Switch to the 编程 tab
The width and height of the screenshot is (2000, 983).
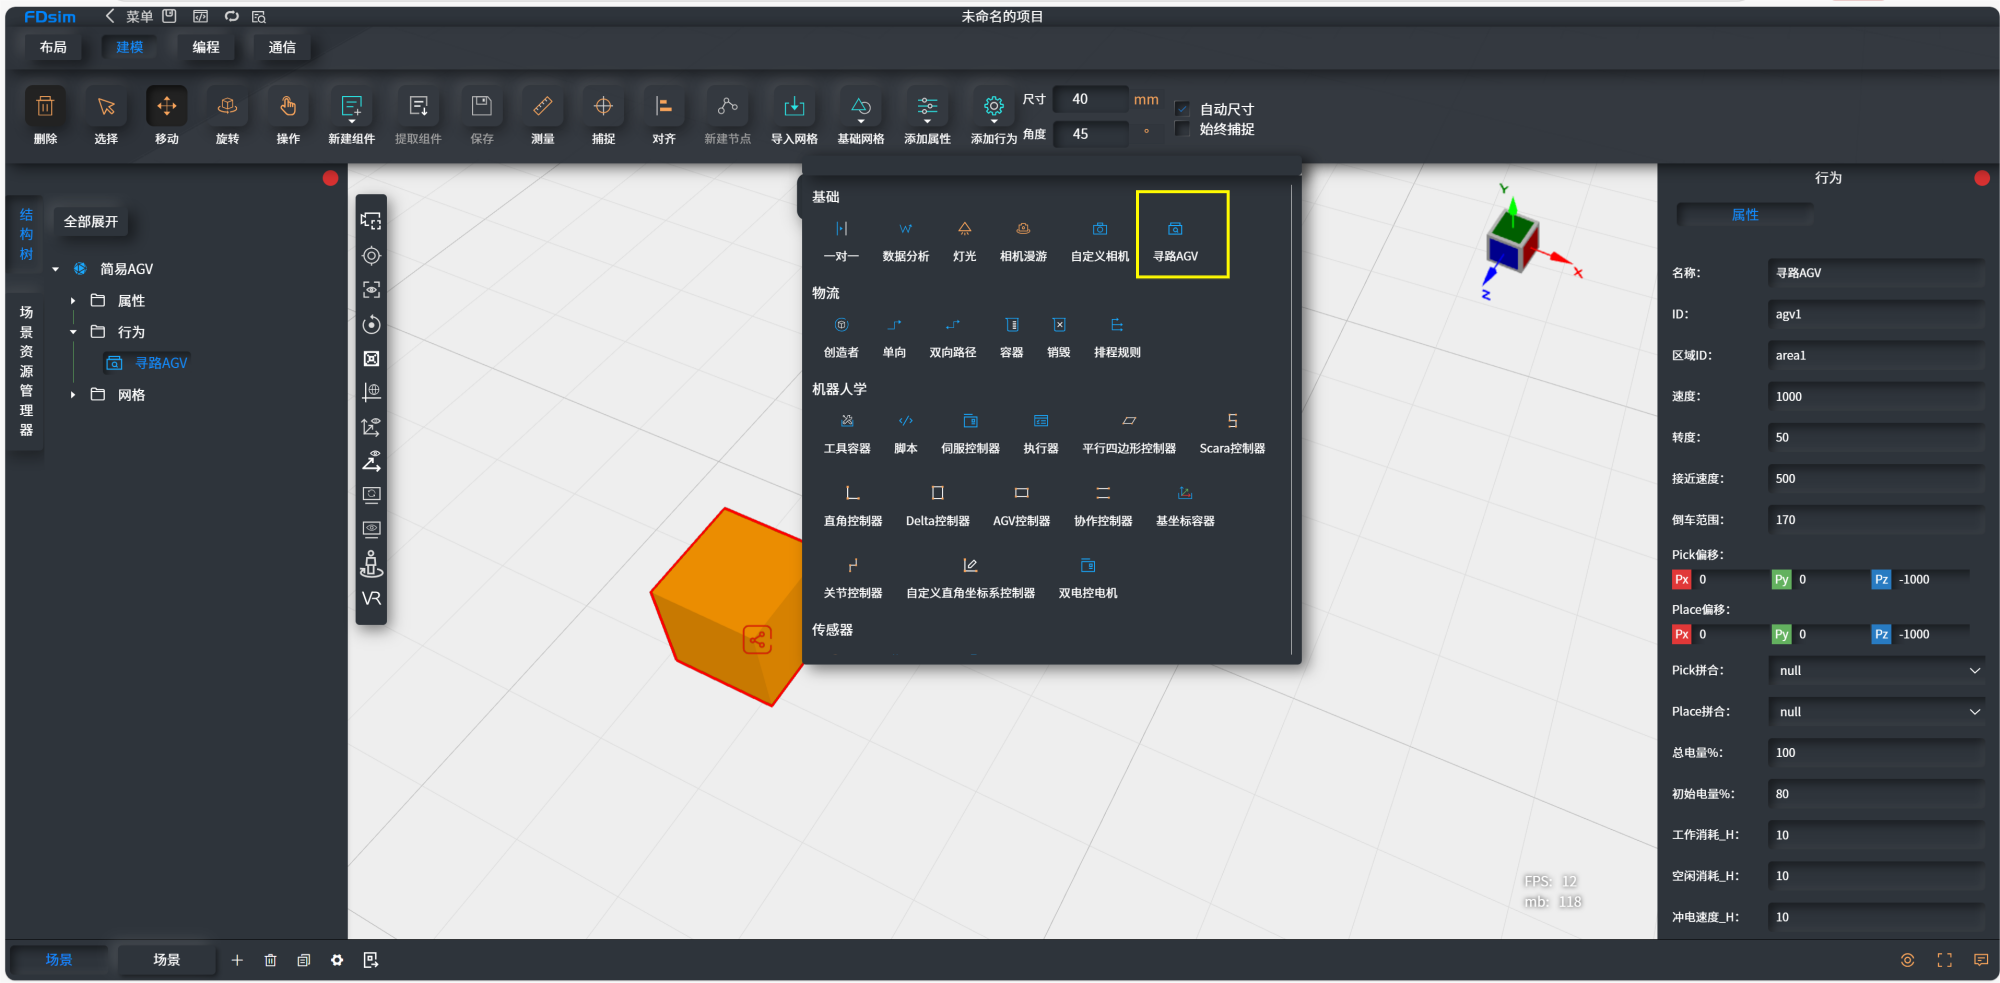(206, 47)
